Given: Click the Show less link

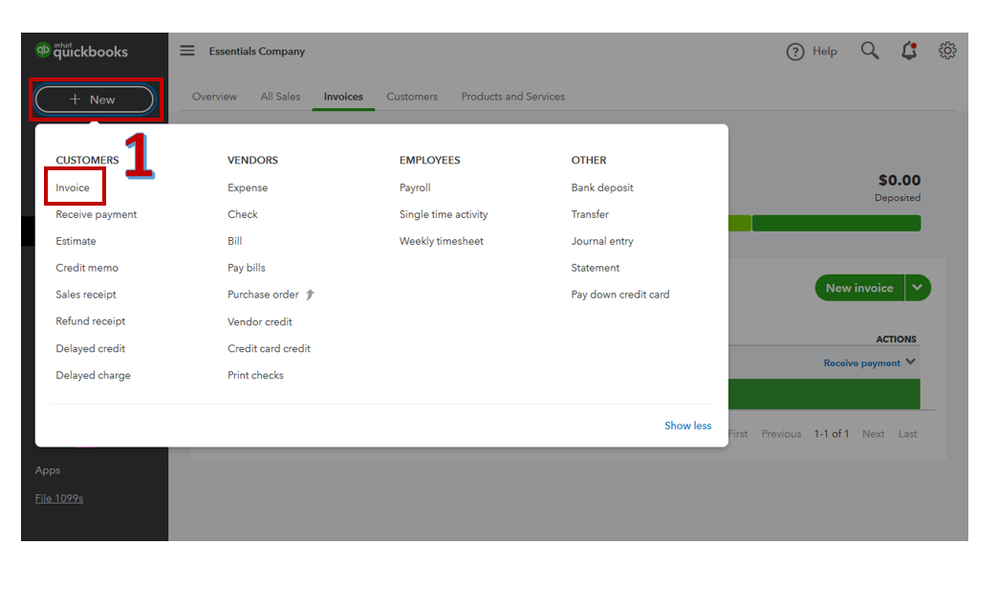Looking at the screenshot, I should tap(688, 426).
